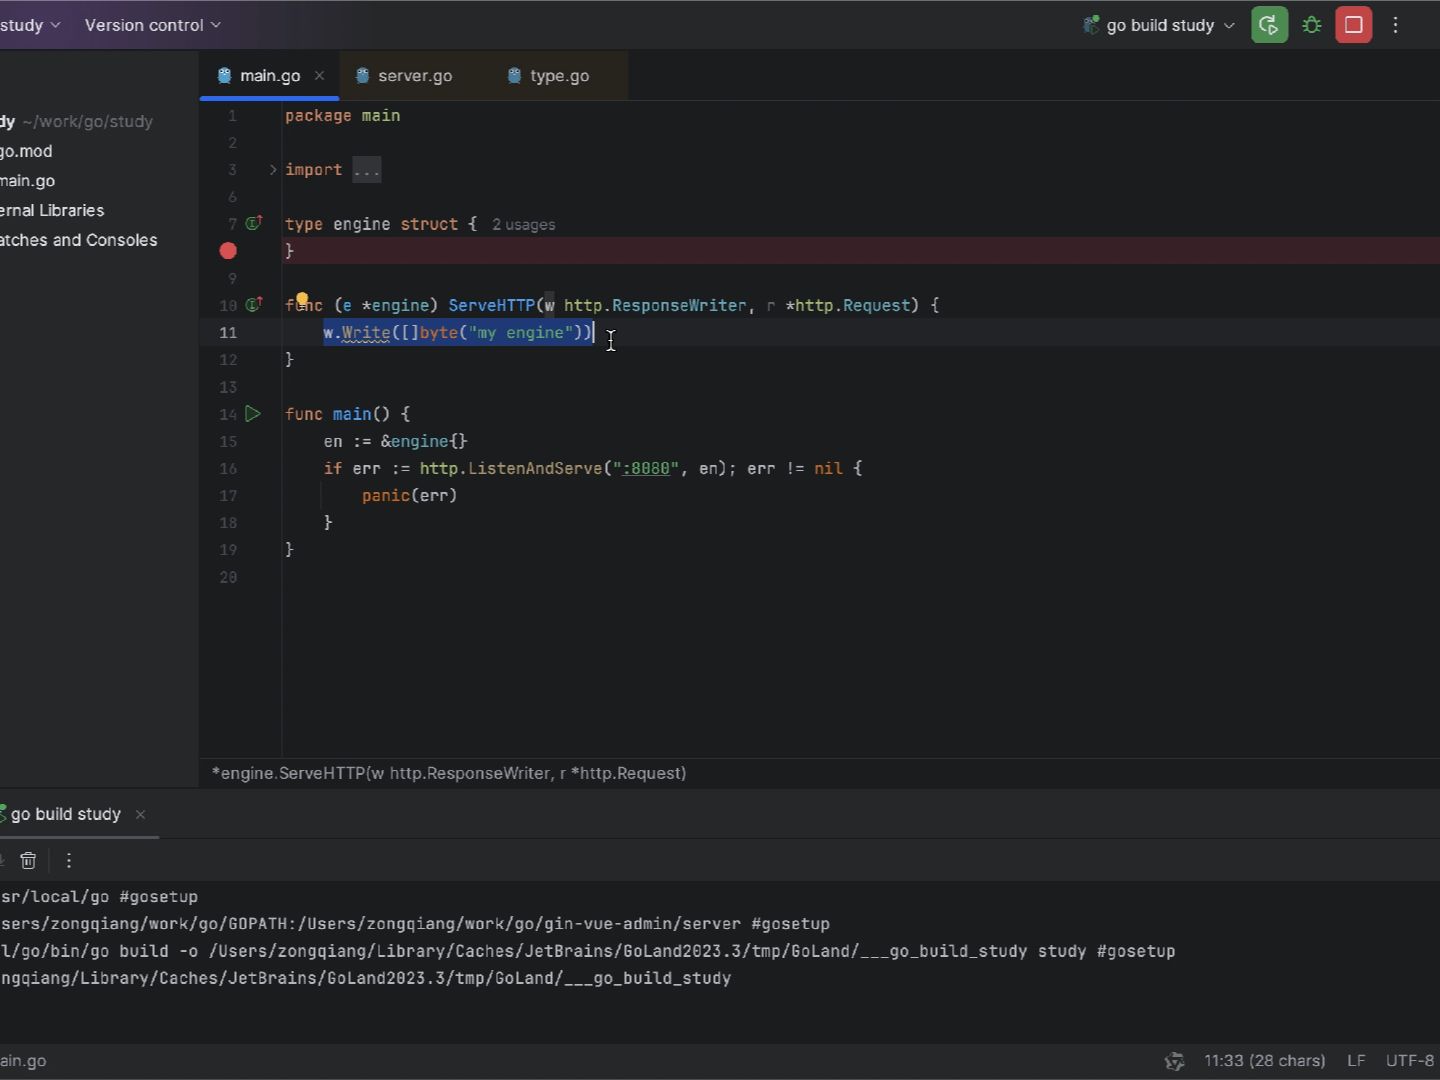
Task: Start debugging with the bug icon
Action: point(1312,25)
